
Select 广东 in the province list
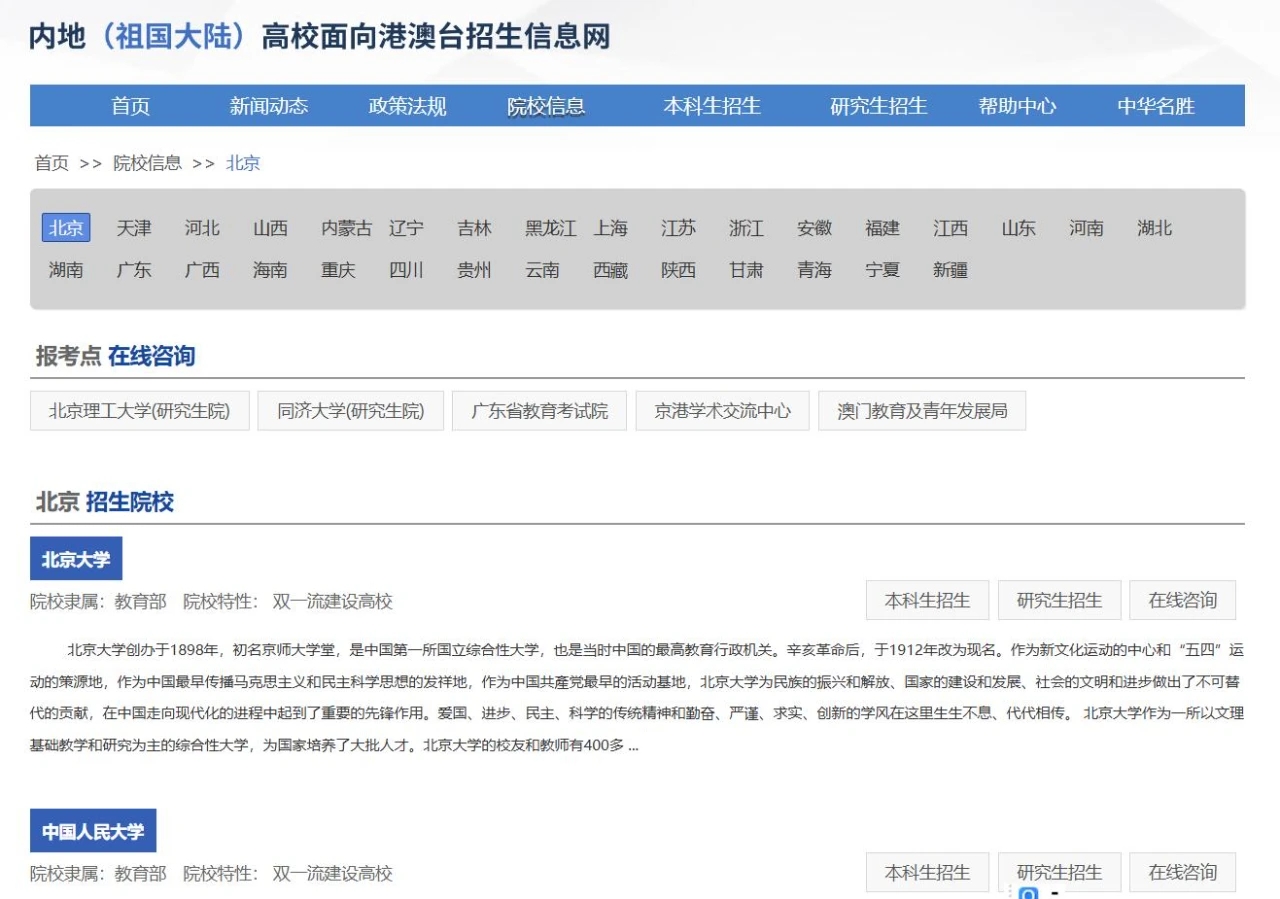tap(134, 270)
